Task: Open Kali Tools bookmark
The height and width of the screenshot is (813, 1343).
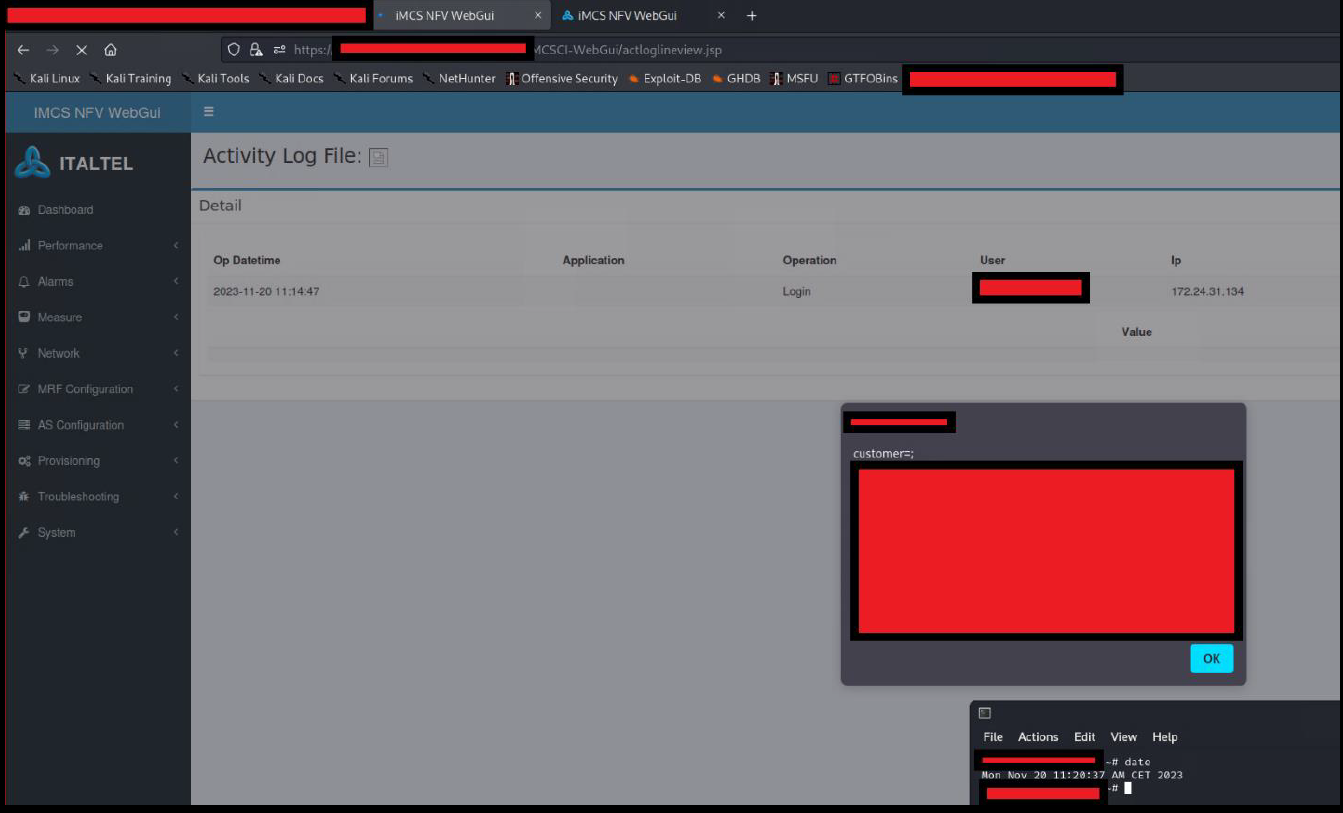Action: pos(215,79)
